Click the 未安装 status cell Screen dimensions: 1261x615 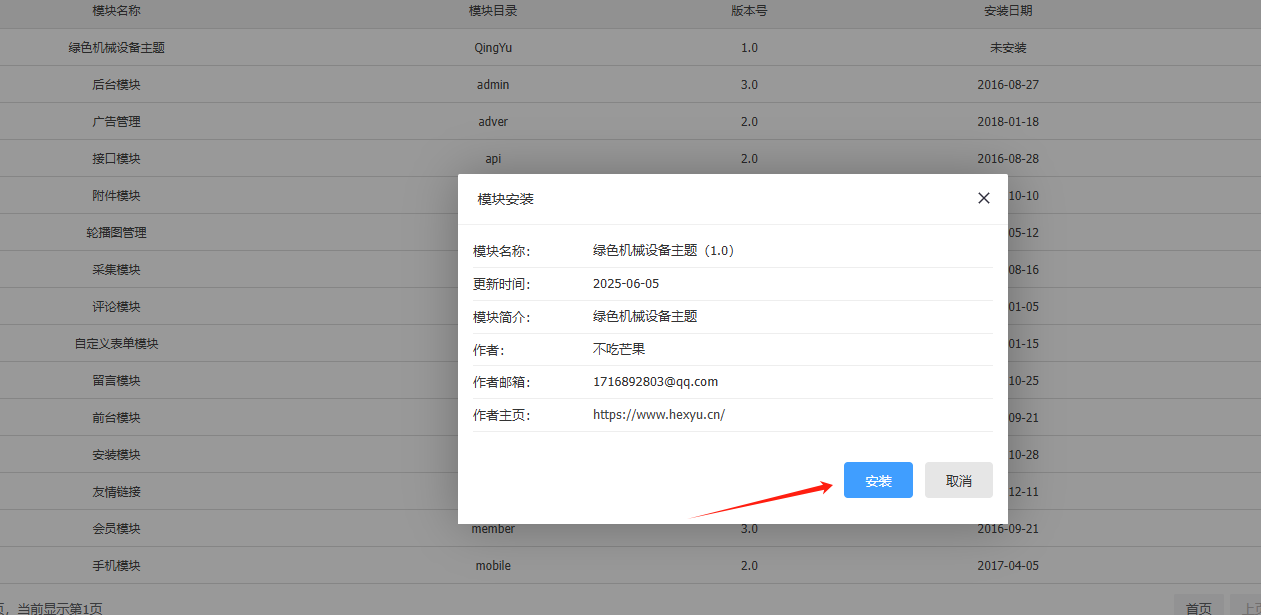[1008, 48]
